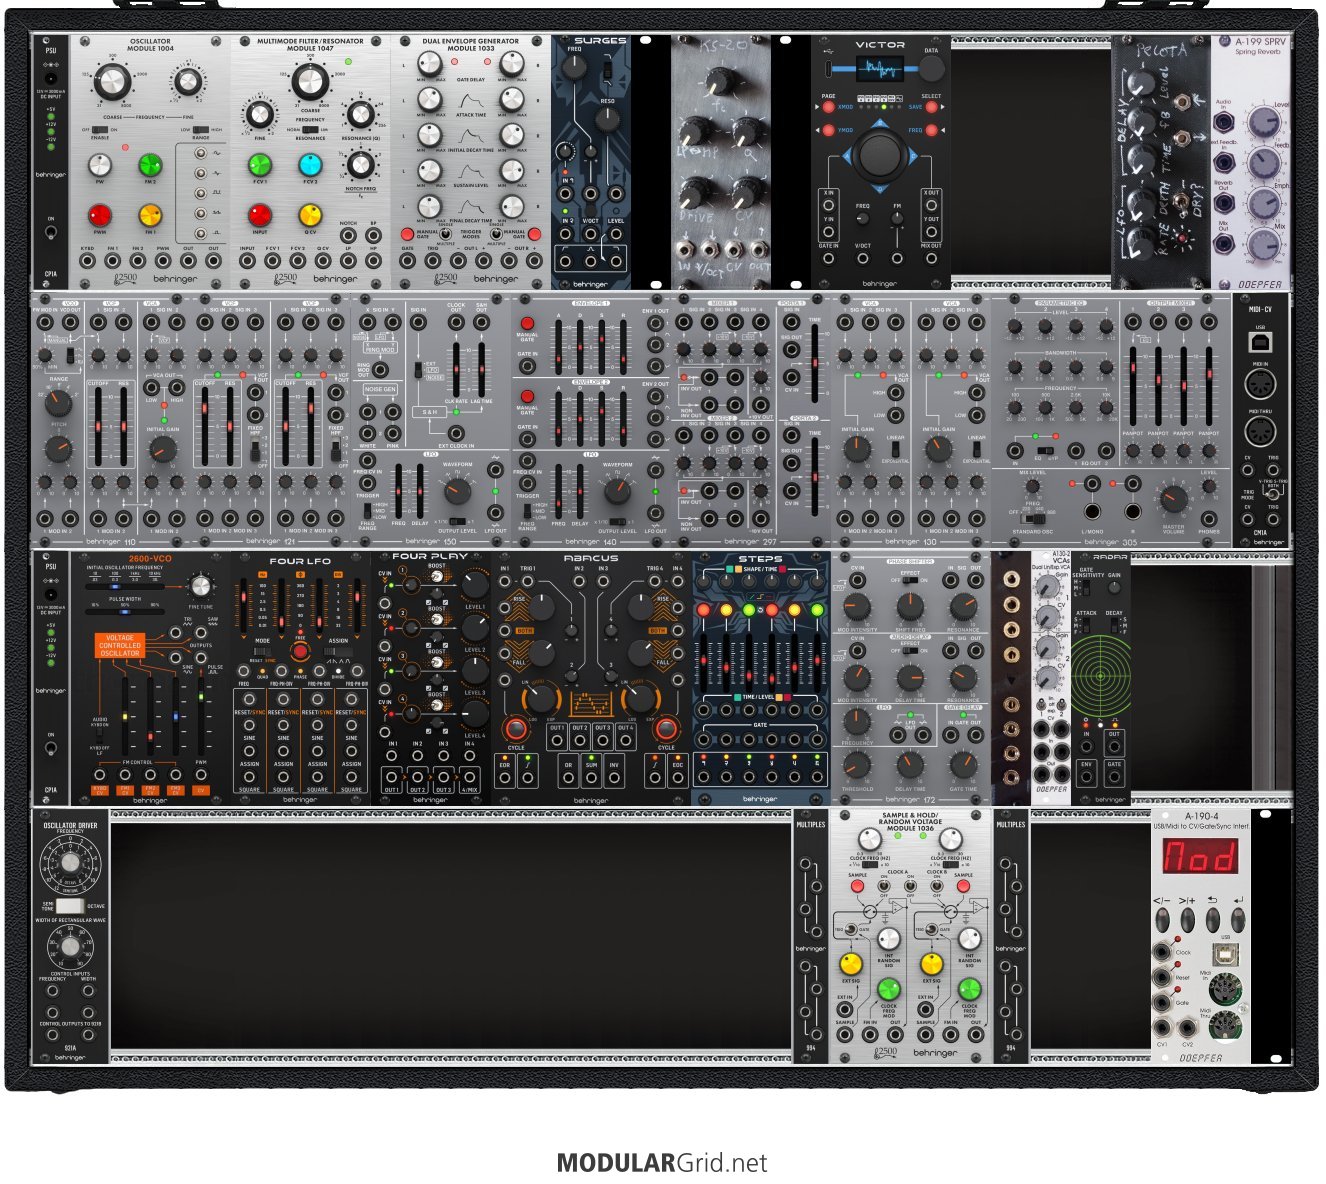Click the red PWM knob on Oscillator 1004
Image resolution: width=1326 pixels, height=1184 pixels.
click(100, 214)
